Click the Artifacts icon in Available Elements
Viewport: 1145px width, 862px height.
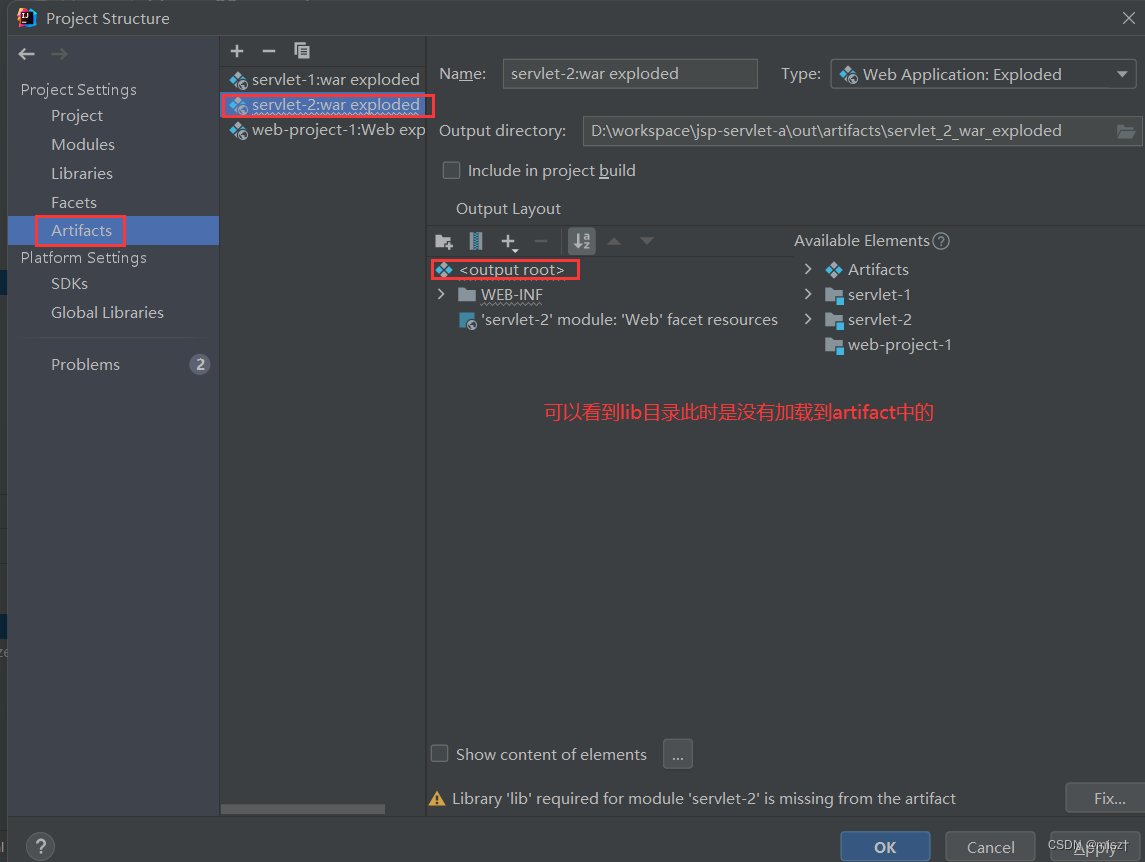(834, 270)
